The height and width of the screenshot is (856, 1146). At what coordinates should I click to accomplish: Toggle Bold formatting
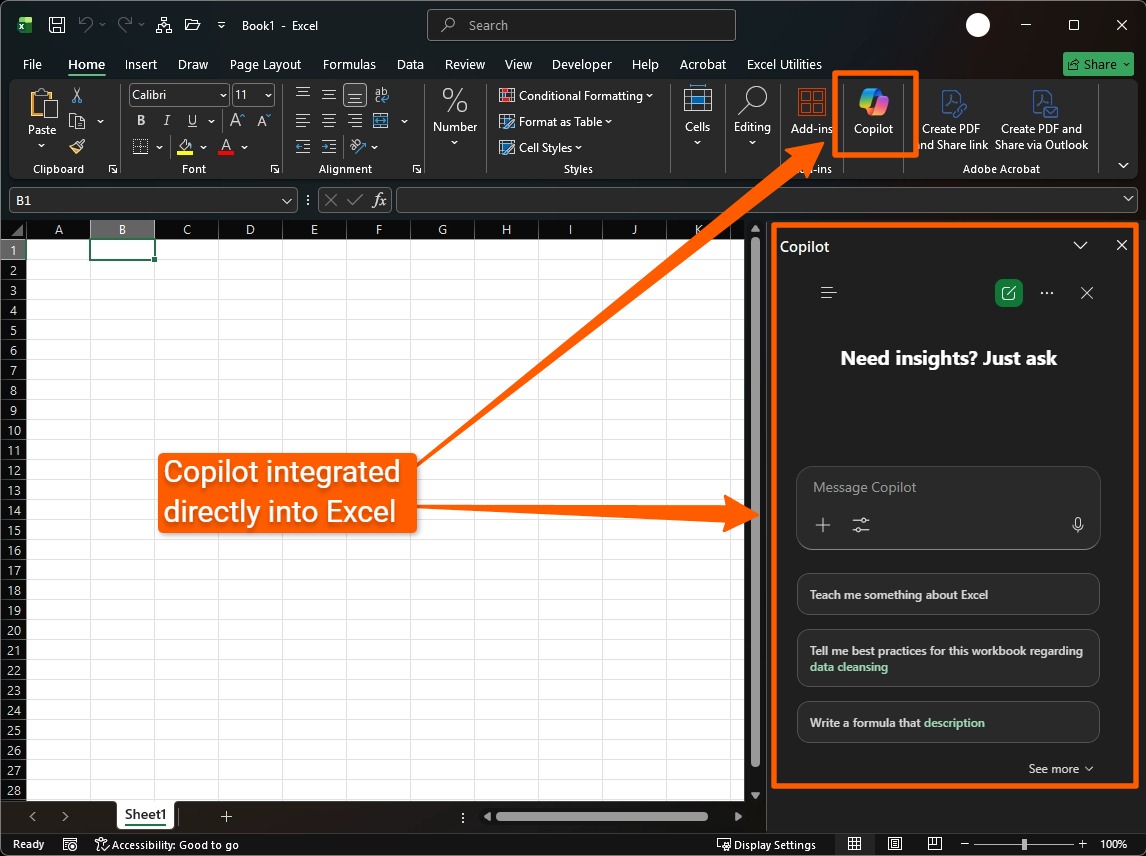point(140,121)
